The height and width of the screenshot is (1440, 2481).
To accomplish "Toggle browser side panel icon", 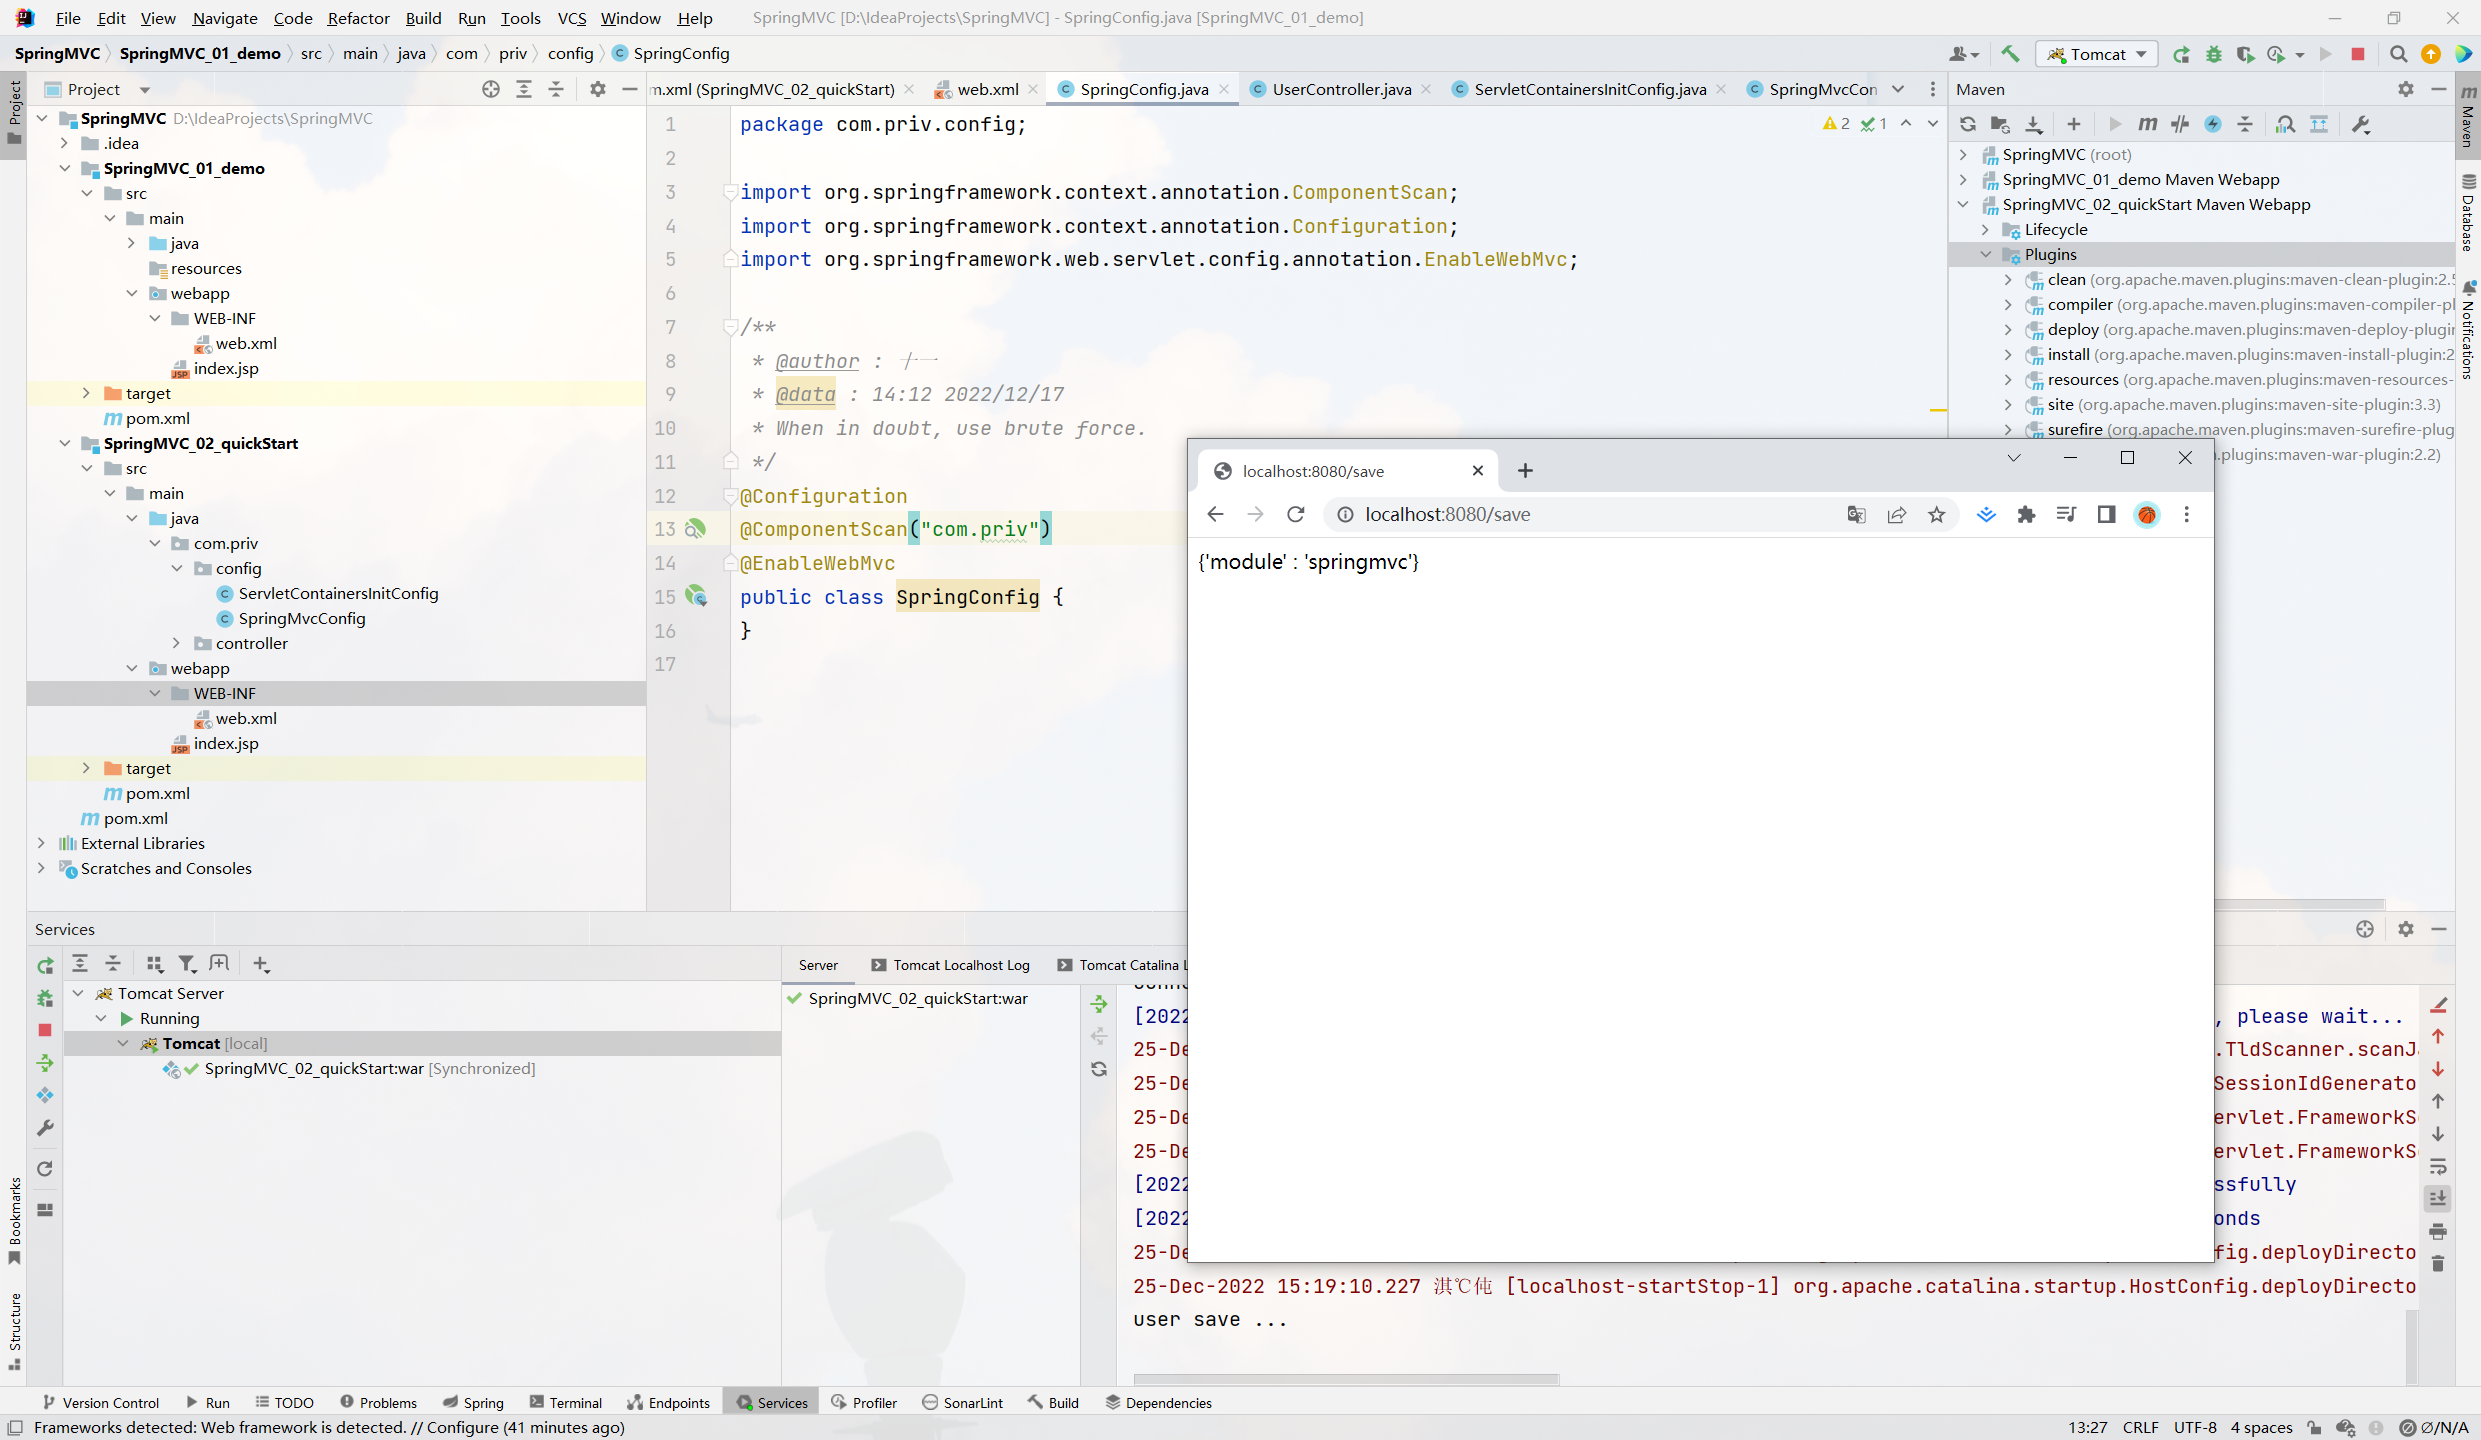I will 2106,514.
